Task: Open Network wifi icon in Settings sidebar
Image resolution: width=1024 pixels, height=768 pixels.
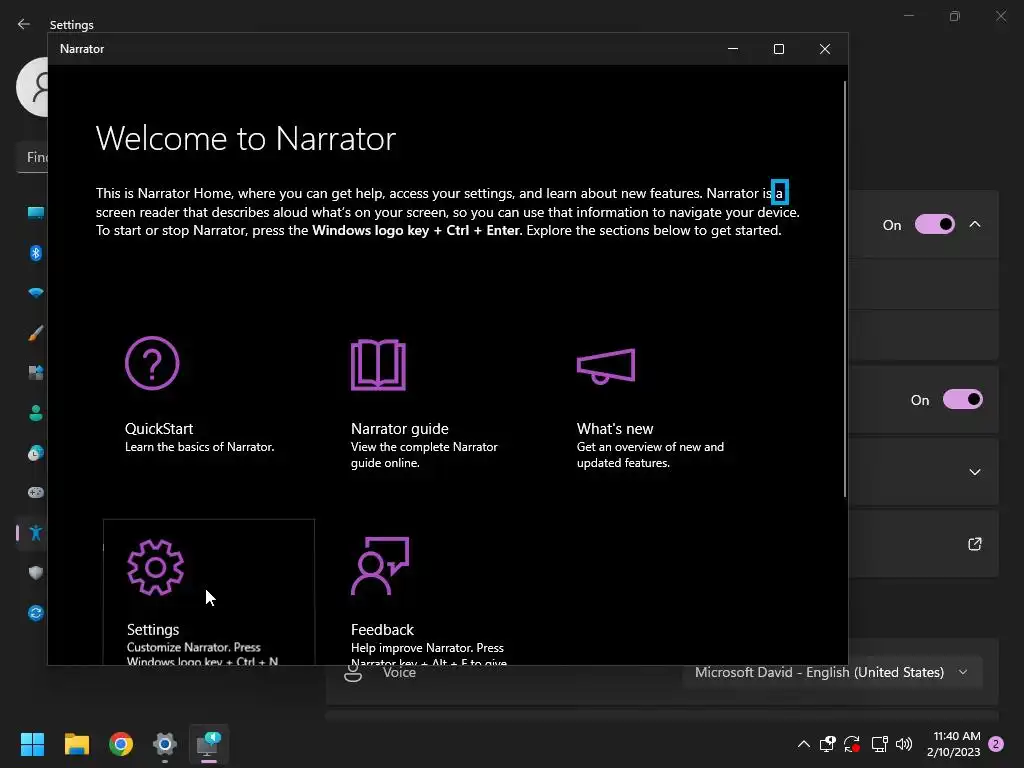Action: 35,293
